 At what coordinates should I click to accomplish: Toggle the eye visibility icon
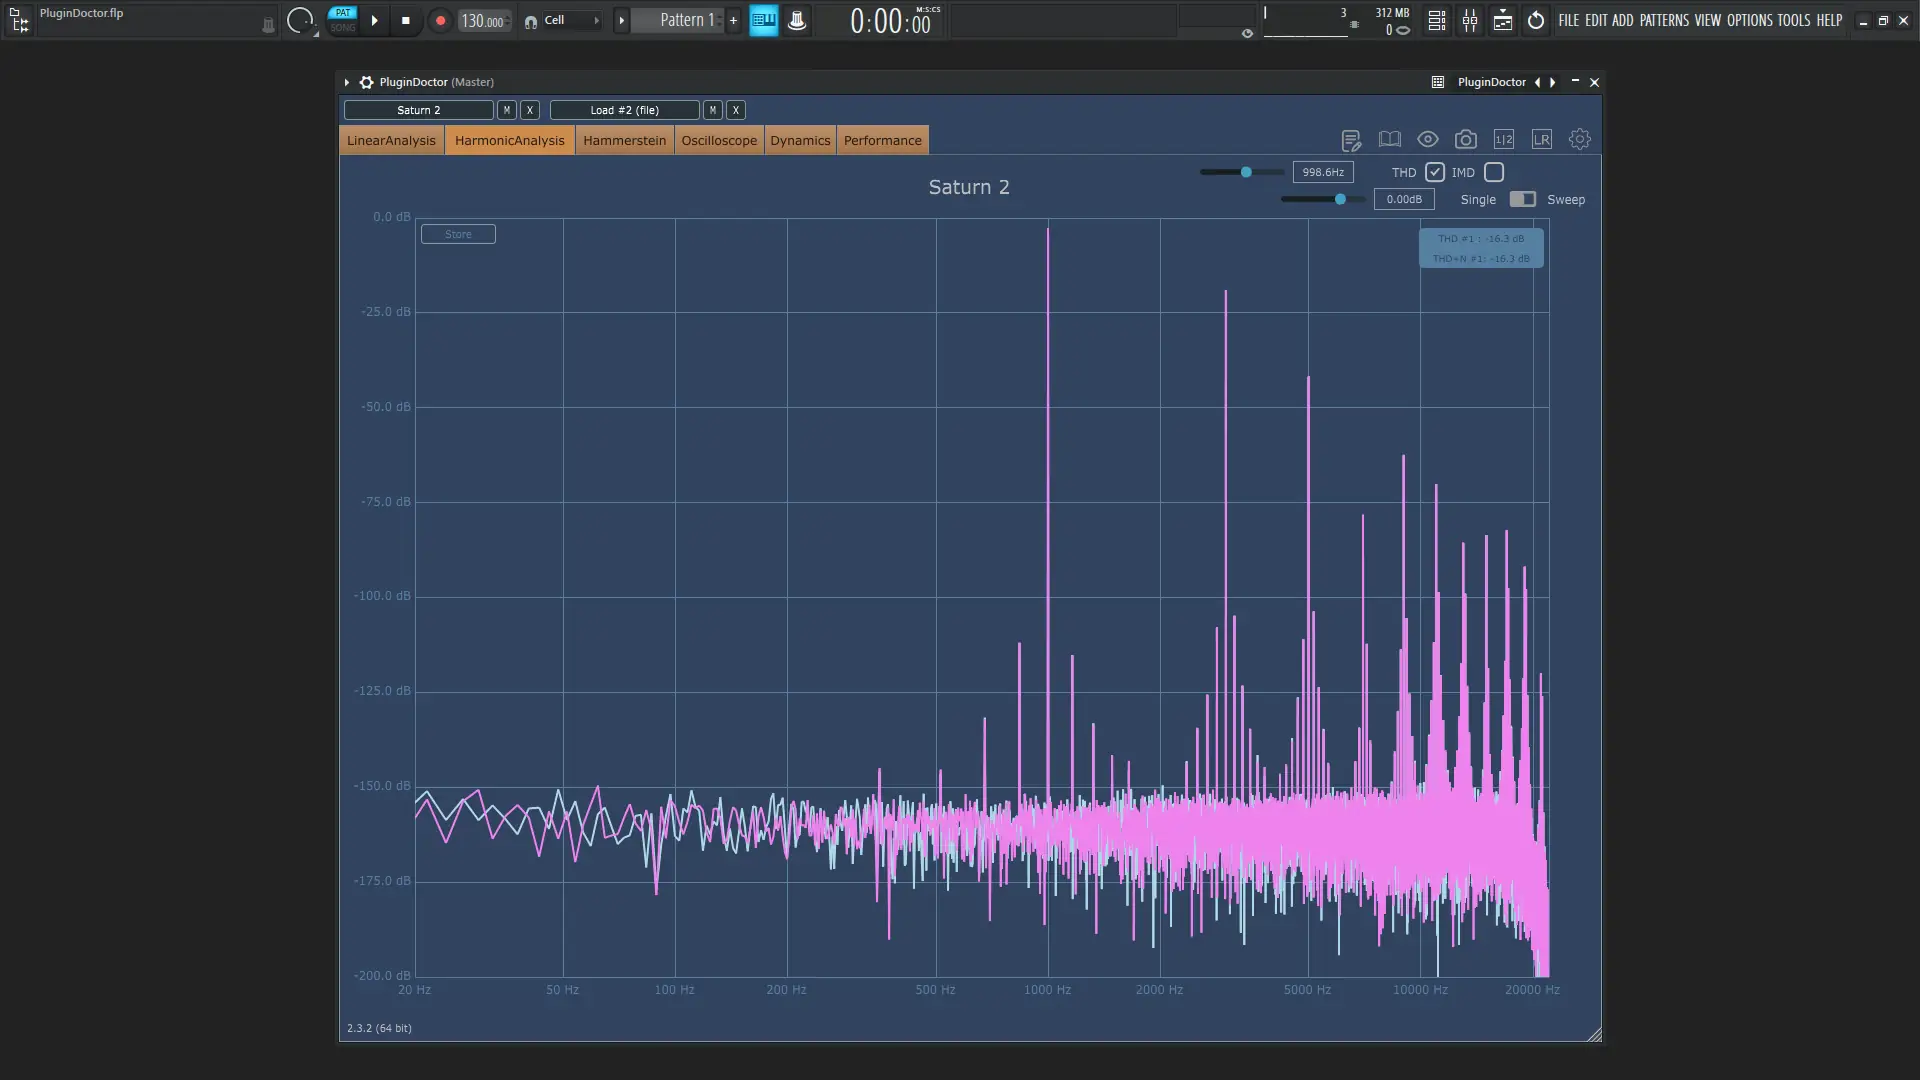(x=1427, y=140)
